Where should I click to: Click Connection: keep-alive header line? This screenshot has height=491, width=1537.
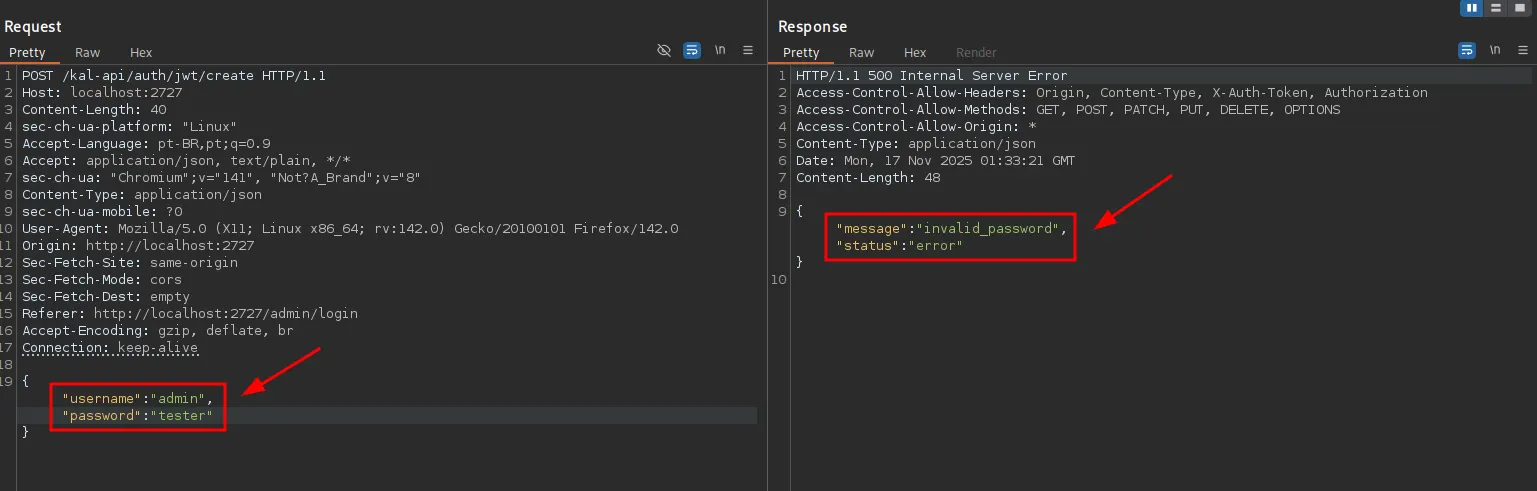110,348
